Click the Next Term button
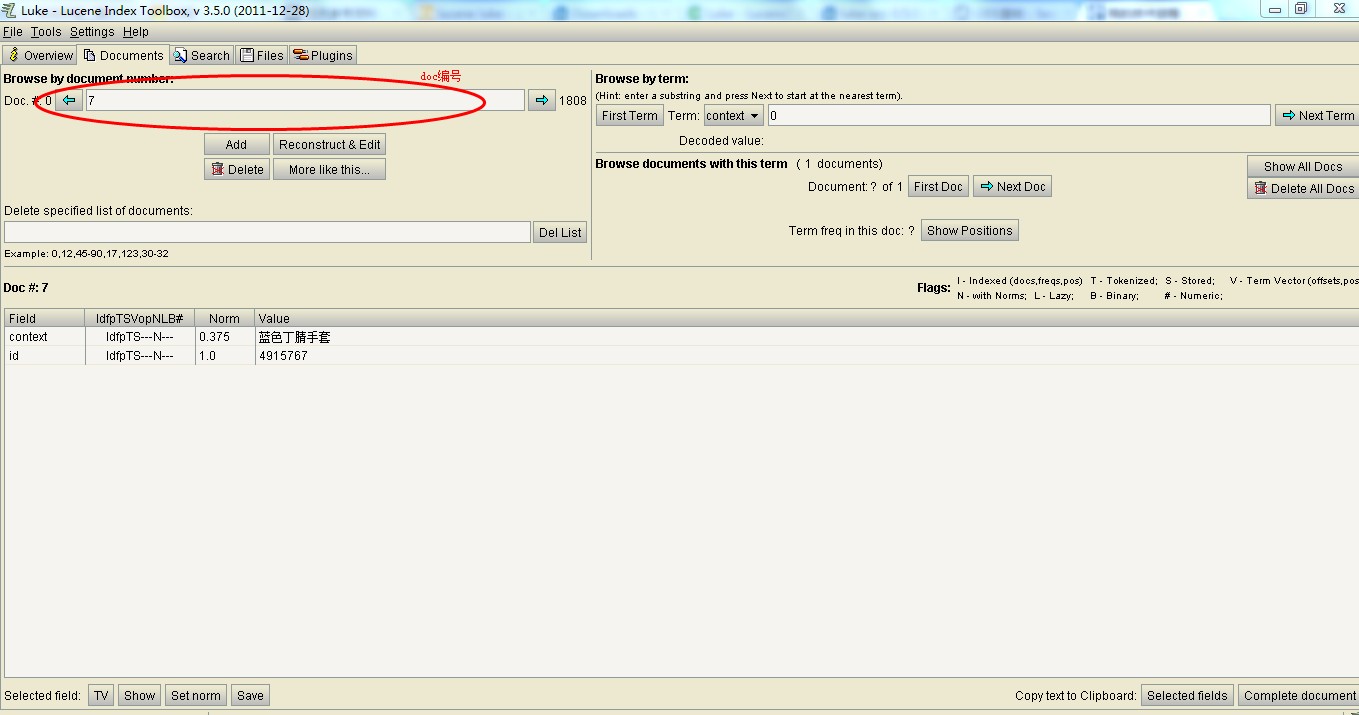The image size is (1359, 715). (x=1317, y=115)
